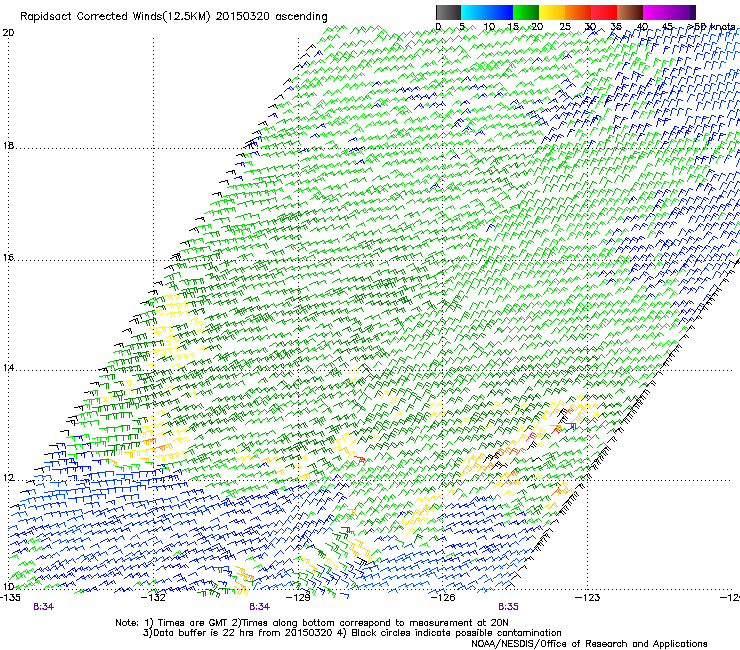Select the '8:34' time label between -132 and -129
Image resolution: width=740 pixels, height=650 pixels.
coord(260,607)
